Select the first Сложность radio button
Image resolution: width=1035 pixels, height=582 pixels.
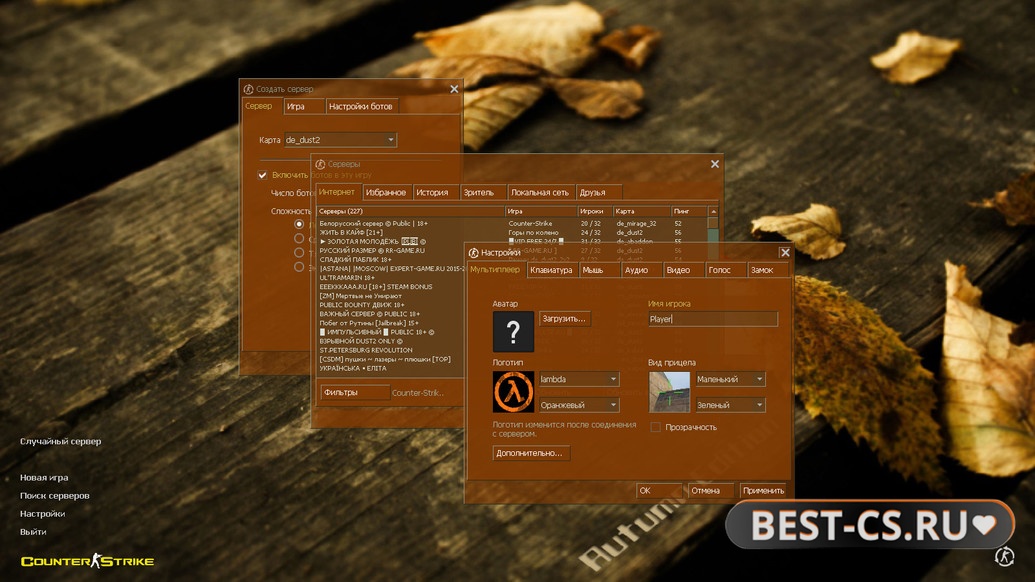(x=299, y=224)
